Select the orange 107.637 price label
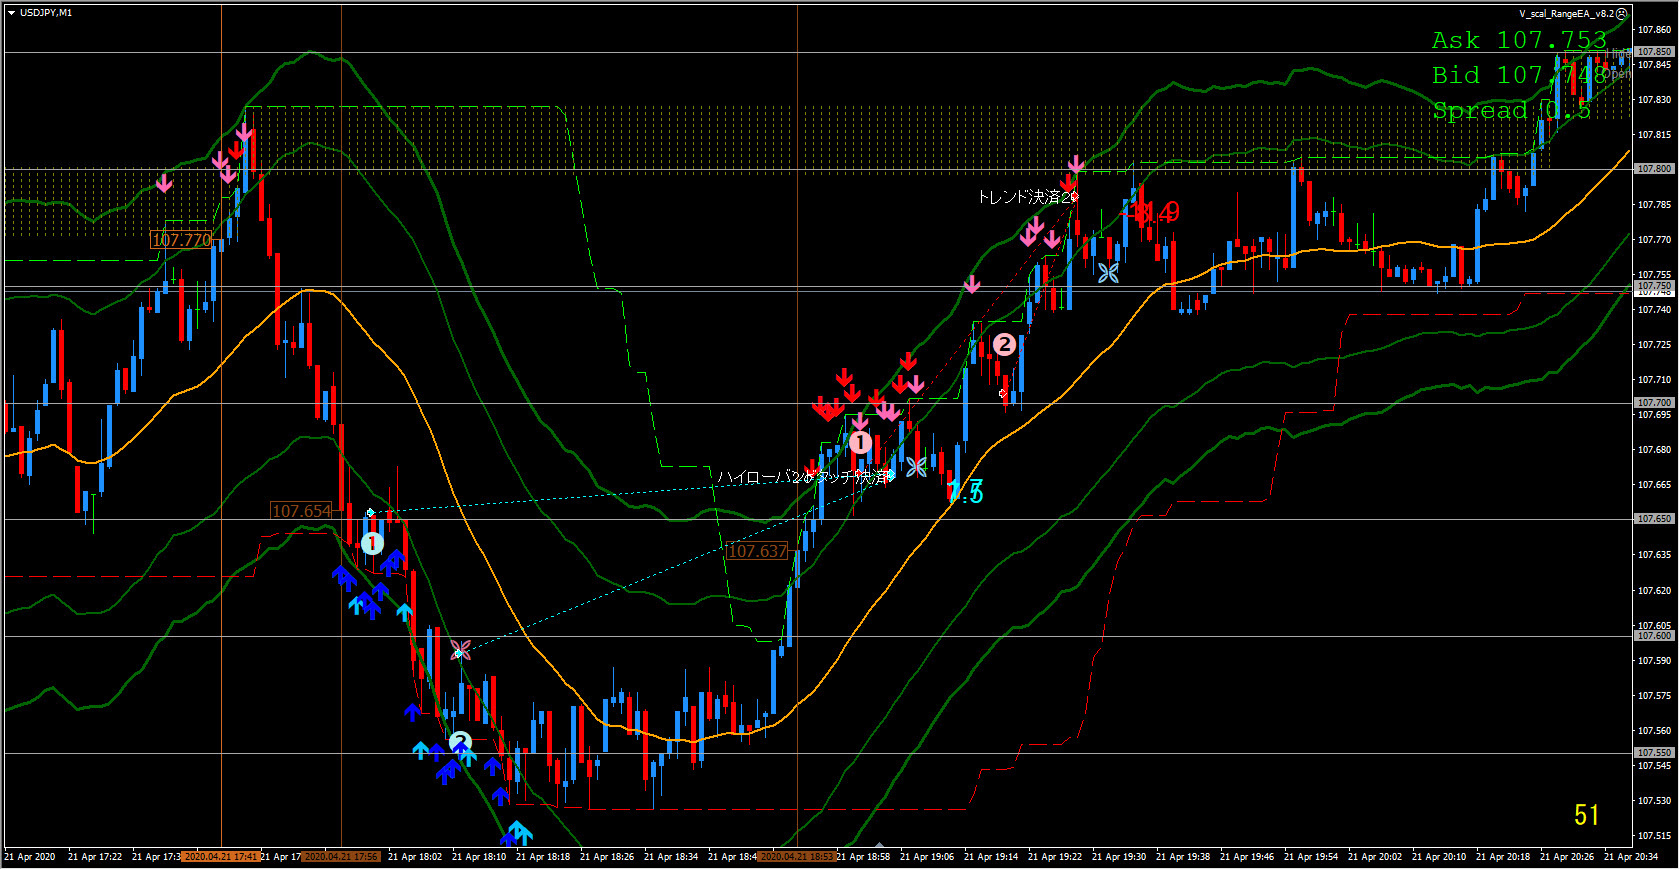 click(758, 551)
